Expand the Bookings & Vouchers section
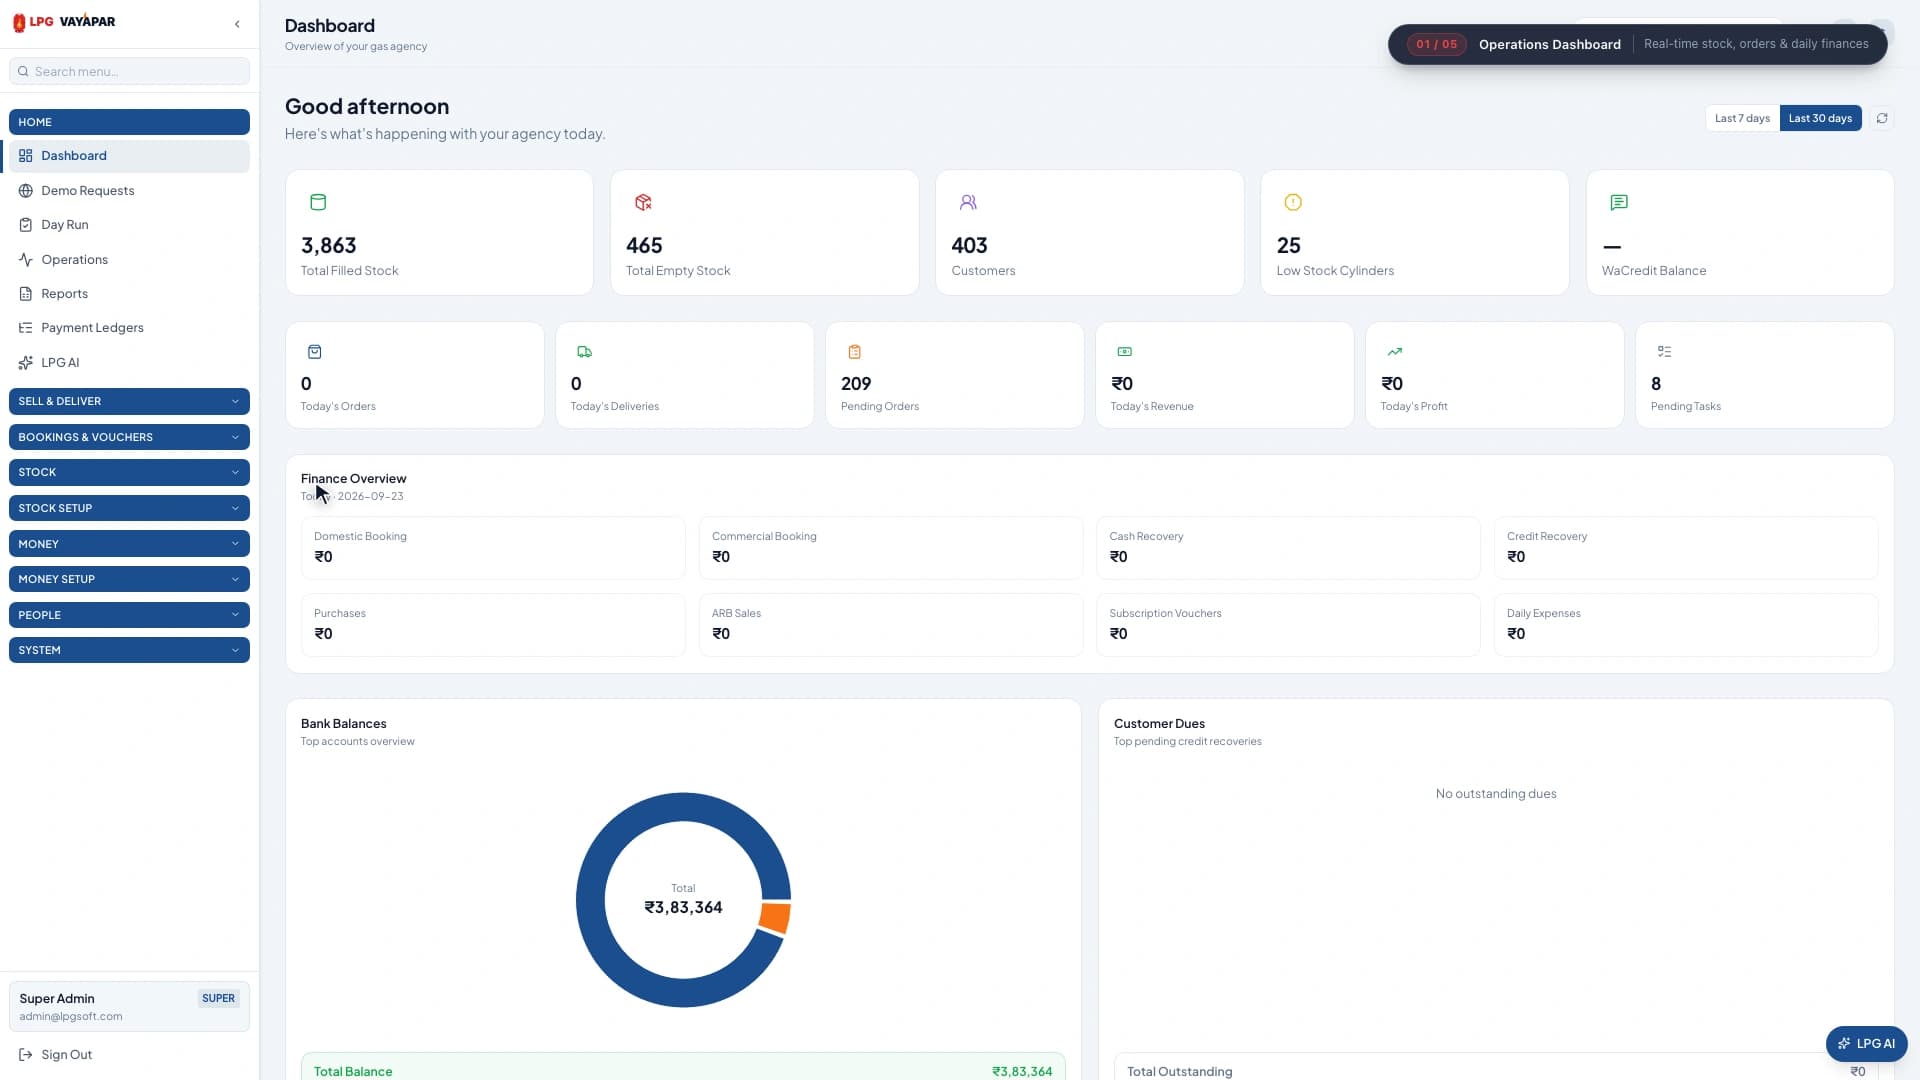The width and height of the screenshot is (1920, 1080). [129, 437]
